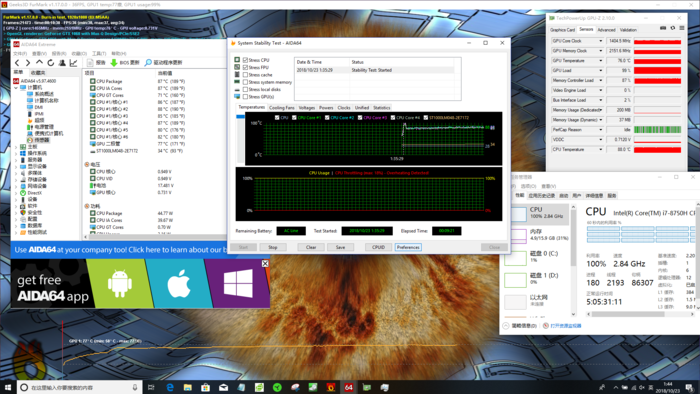Click the Cortana microphone icon
The width and height of the screenshot is (700, 394).
tap(135, 387)
